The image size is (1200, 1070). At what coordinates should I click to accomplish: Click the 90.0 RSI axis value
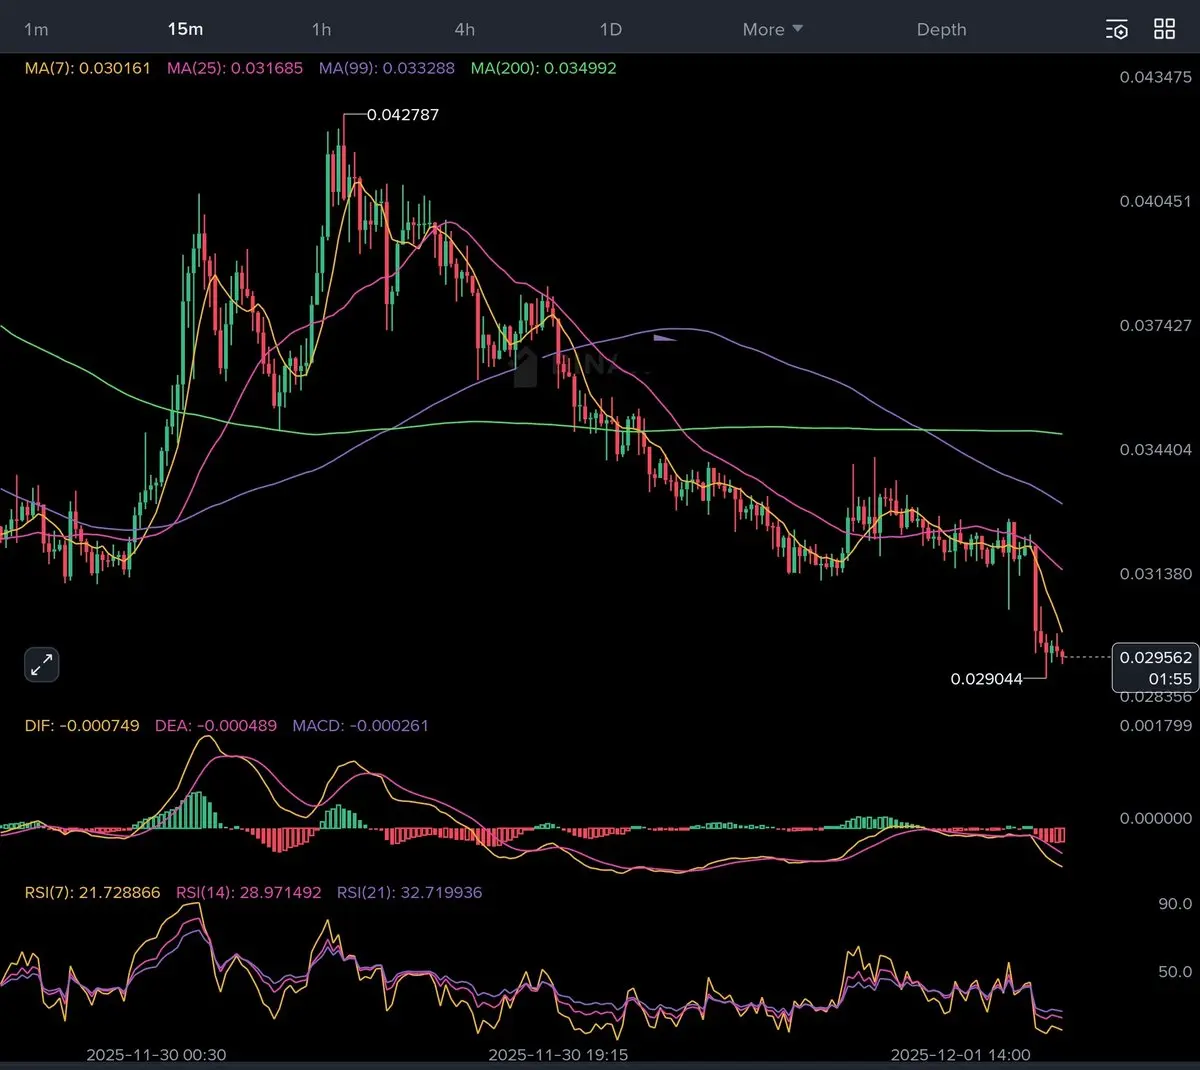coord(1175,903)
